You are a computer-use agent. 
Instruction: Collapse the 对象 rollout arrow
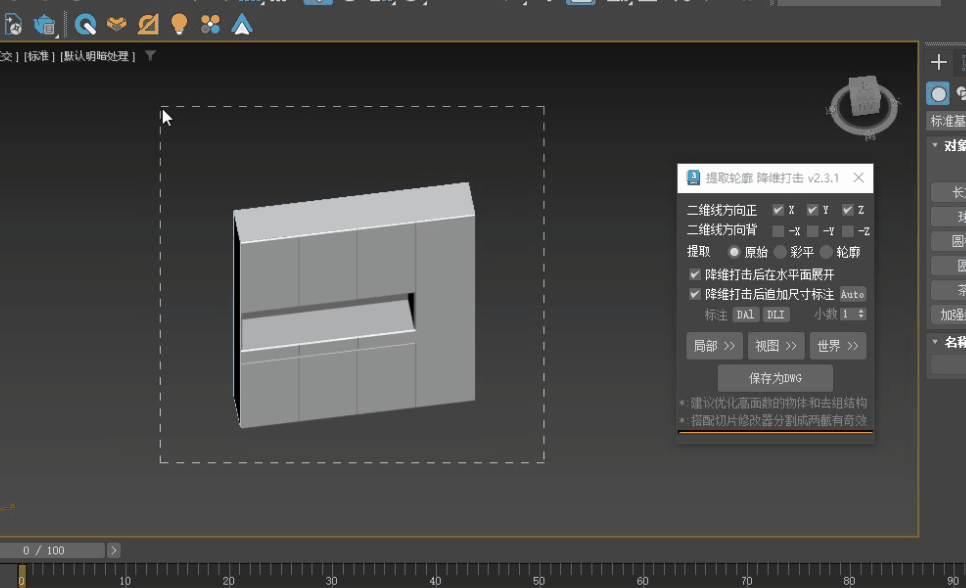[935, 145]
